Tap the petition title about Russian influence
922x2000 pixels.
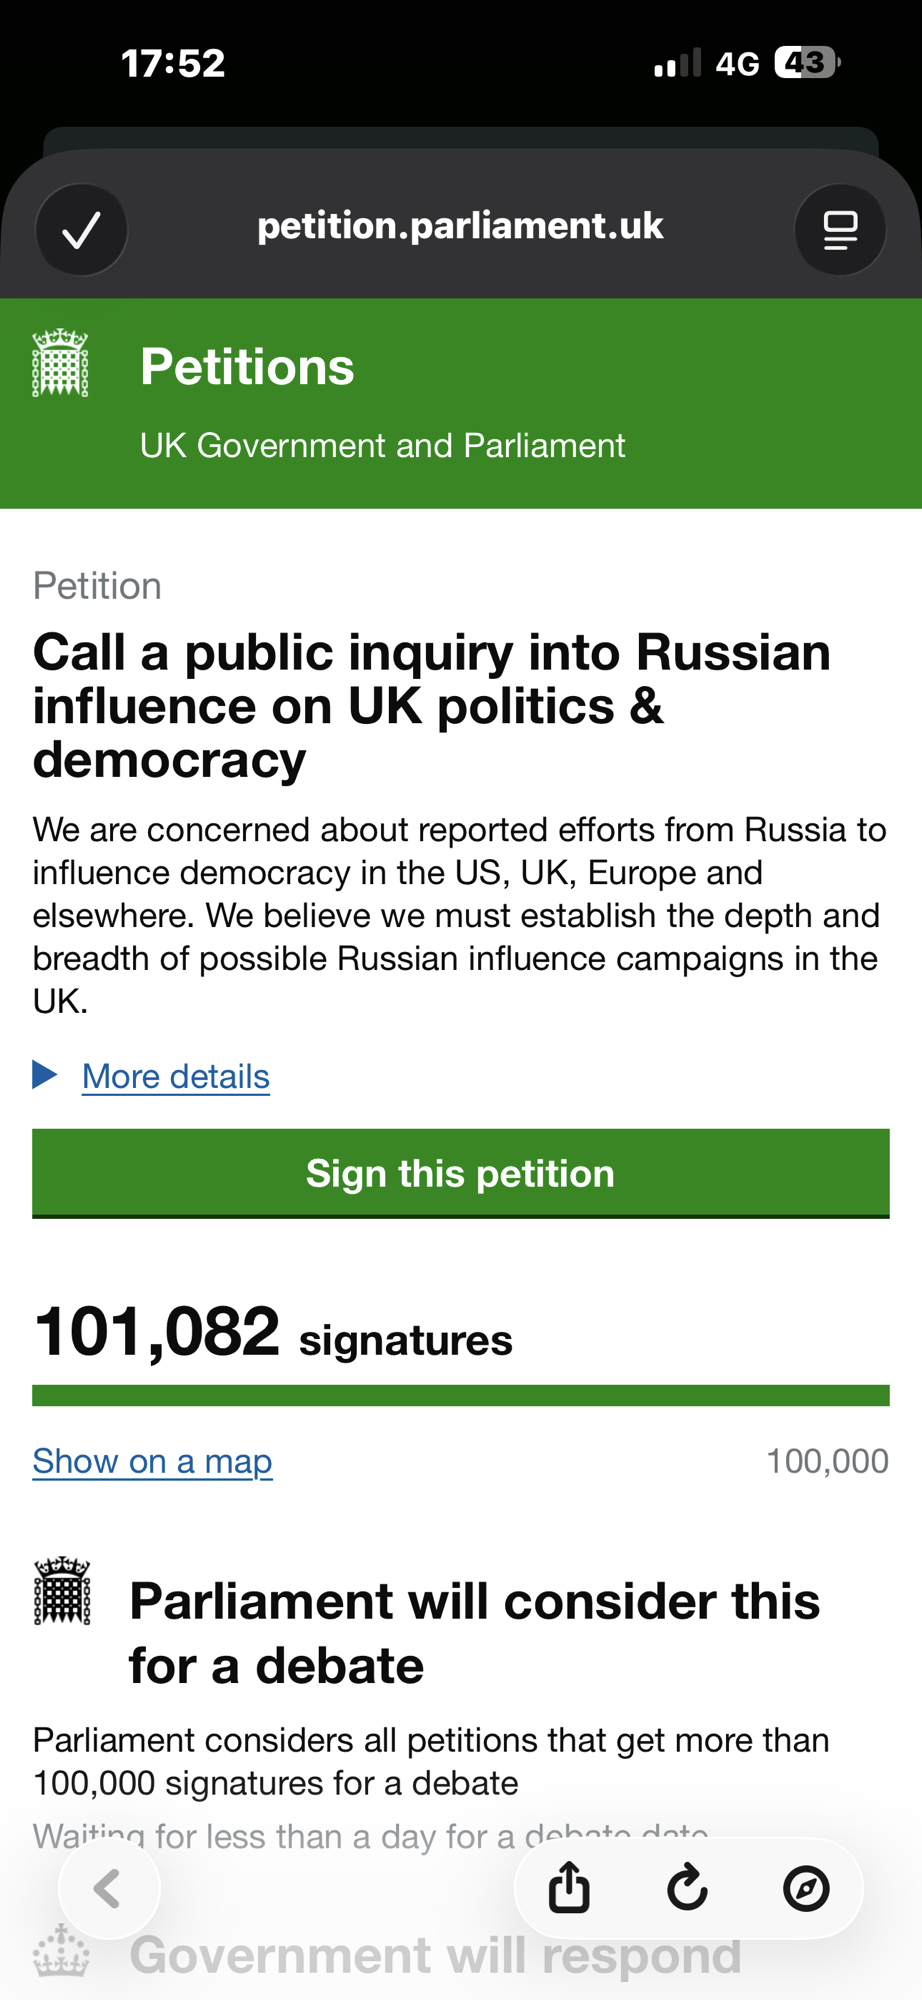[x=432, y=706]
